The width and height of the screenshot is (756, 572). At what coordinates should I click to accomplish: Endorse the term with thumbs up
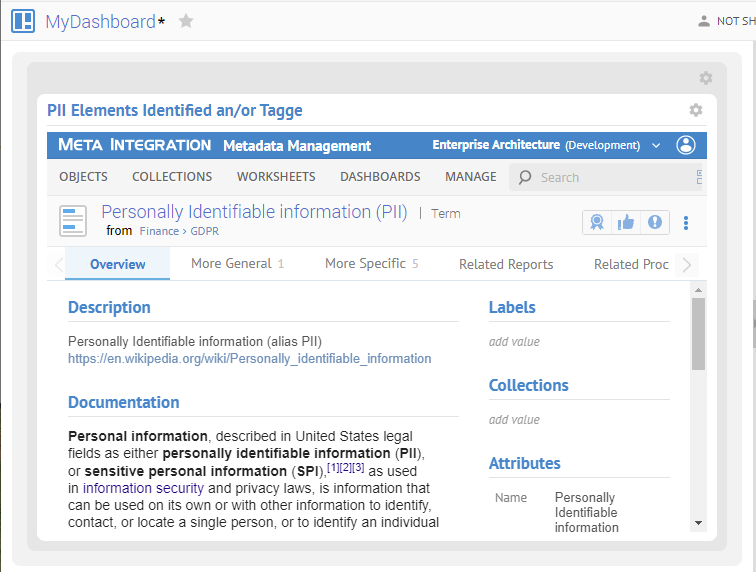pos(626,222)
